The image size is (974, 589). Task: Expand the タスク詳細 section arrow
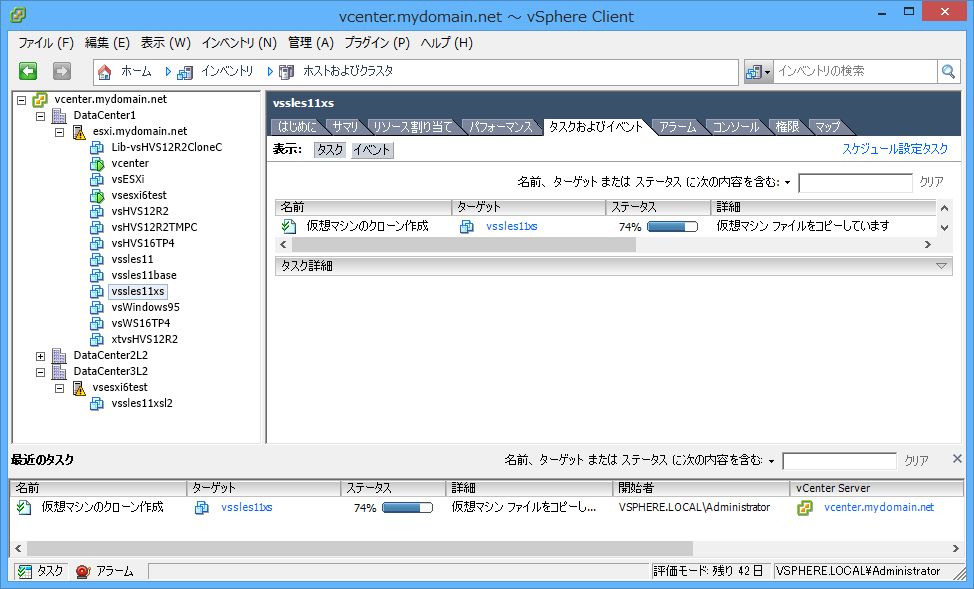click(x=942, y=266)
